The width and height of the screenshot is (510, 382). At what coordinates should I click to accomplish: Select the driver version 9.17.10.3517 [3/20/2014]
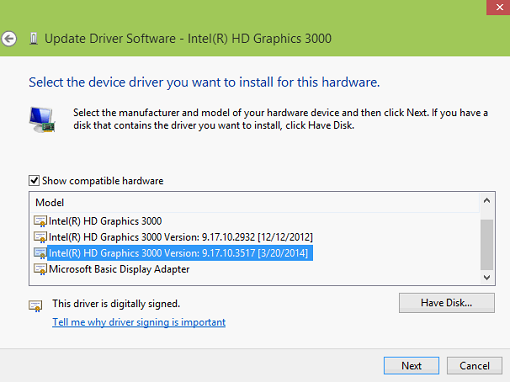tap(180, 253)
